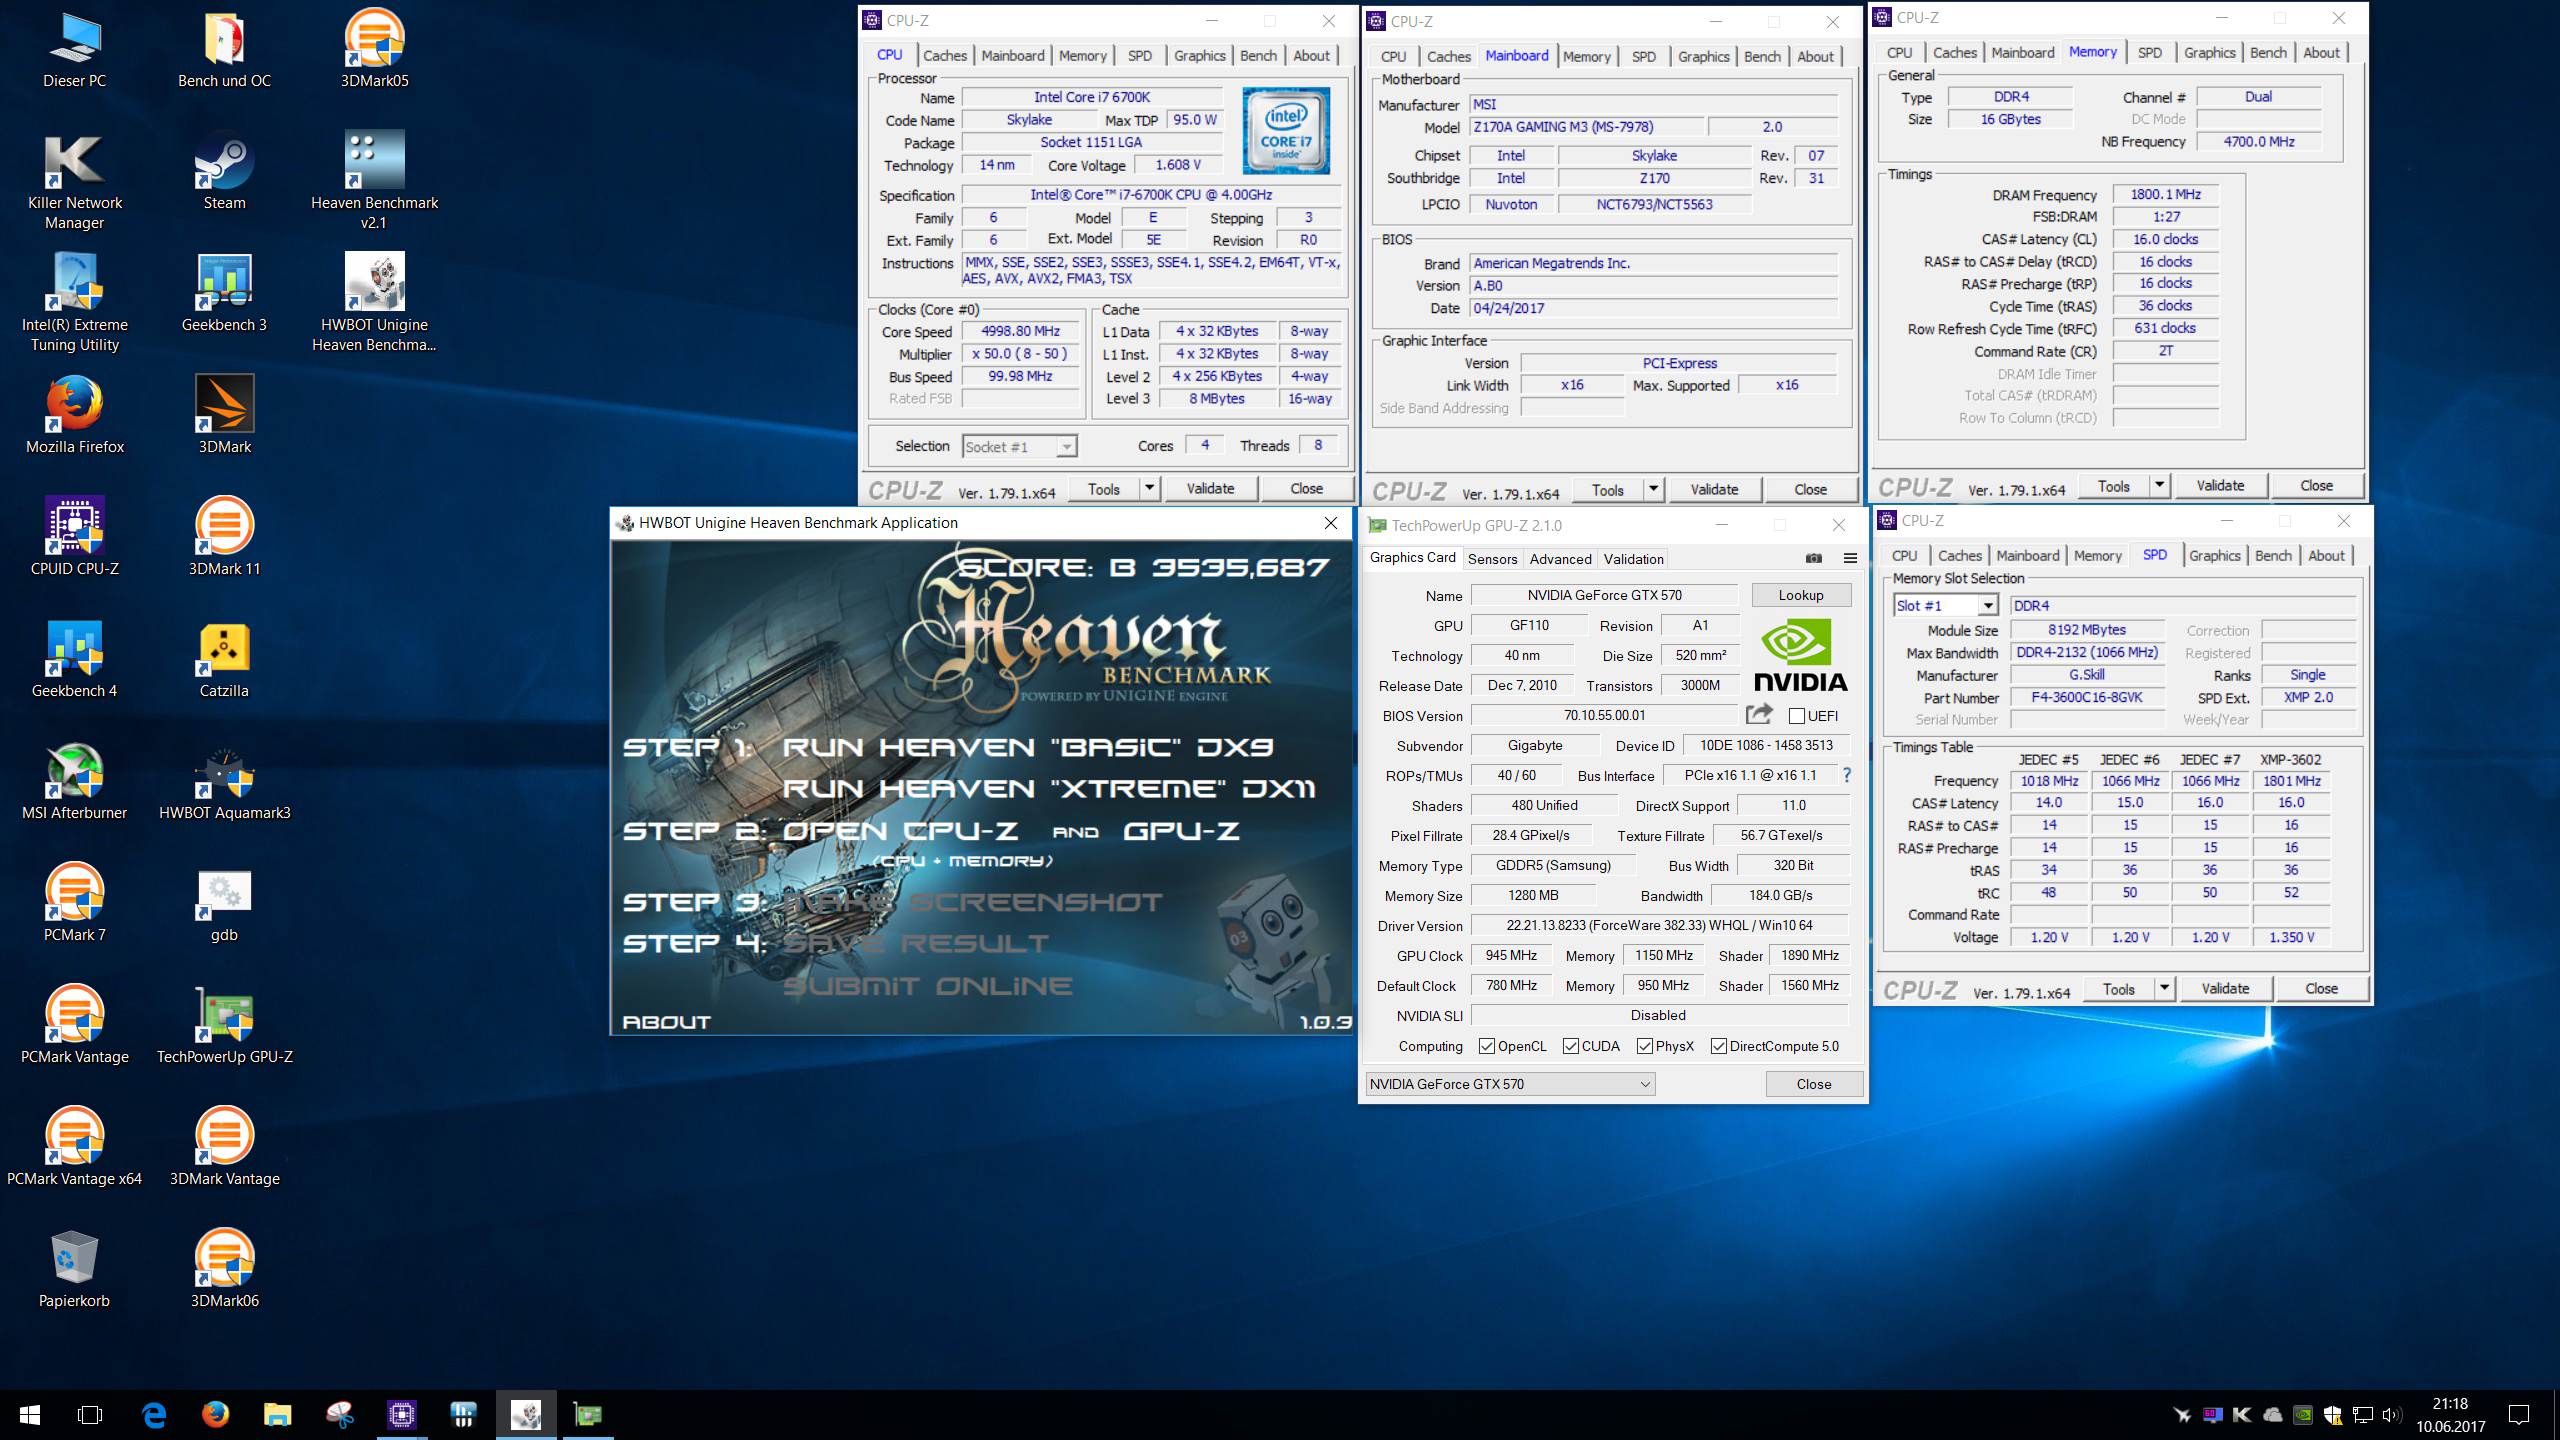The height and width of the screenshot is (1440, 2560).
Task: Open the 3DMark05 desktop shortcut
Action: (x=374, y=48)
